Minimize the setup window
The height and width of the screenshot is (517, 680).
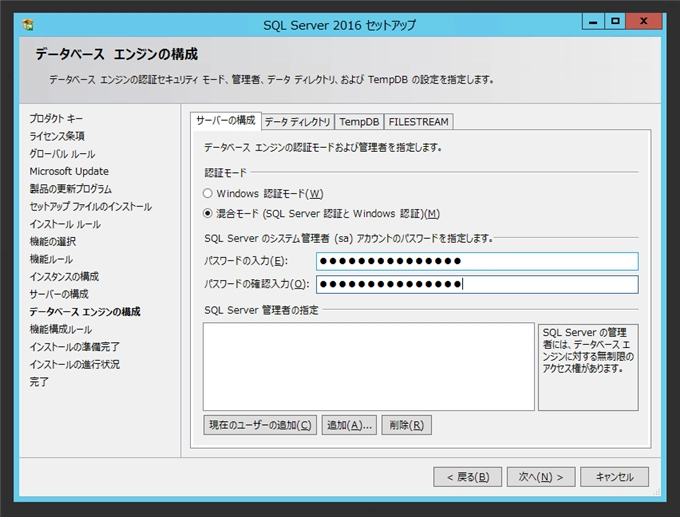[x=593, y=21]
